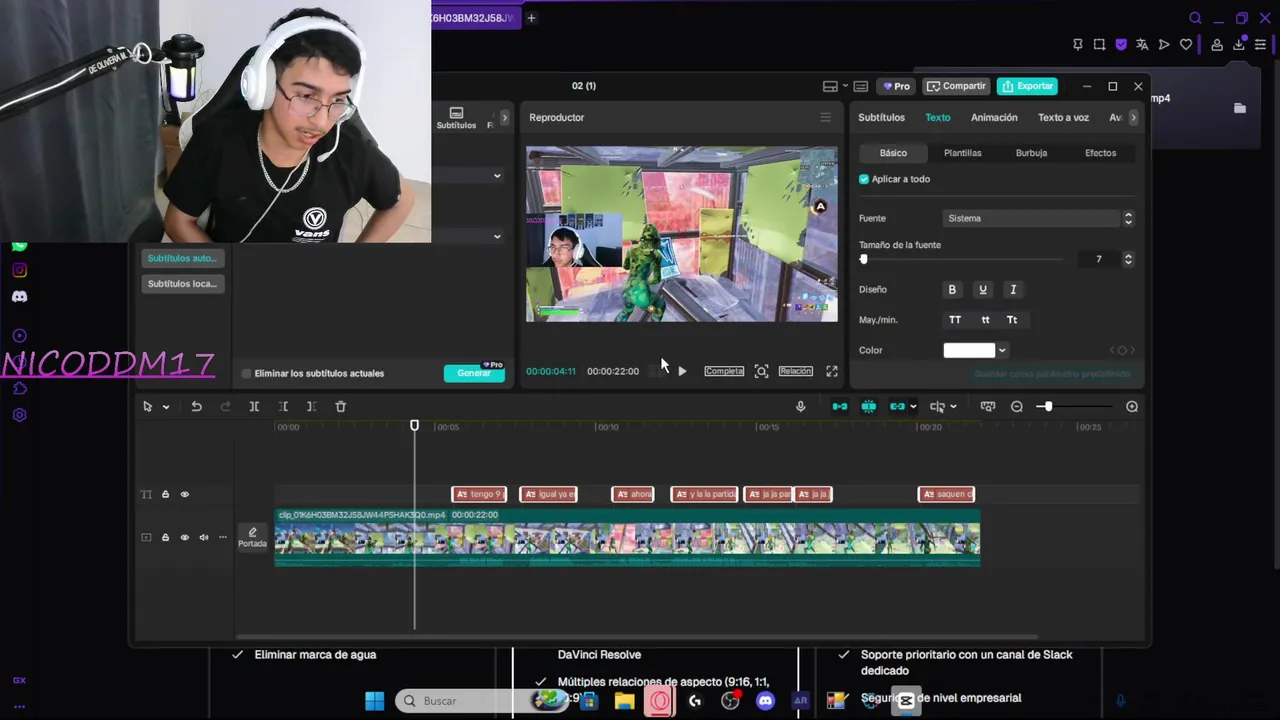The image size is (1280, 720).
Task: Click the font size stepper arrows
Action: (x=1128, y=259)
